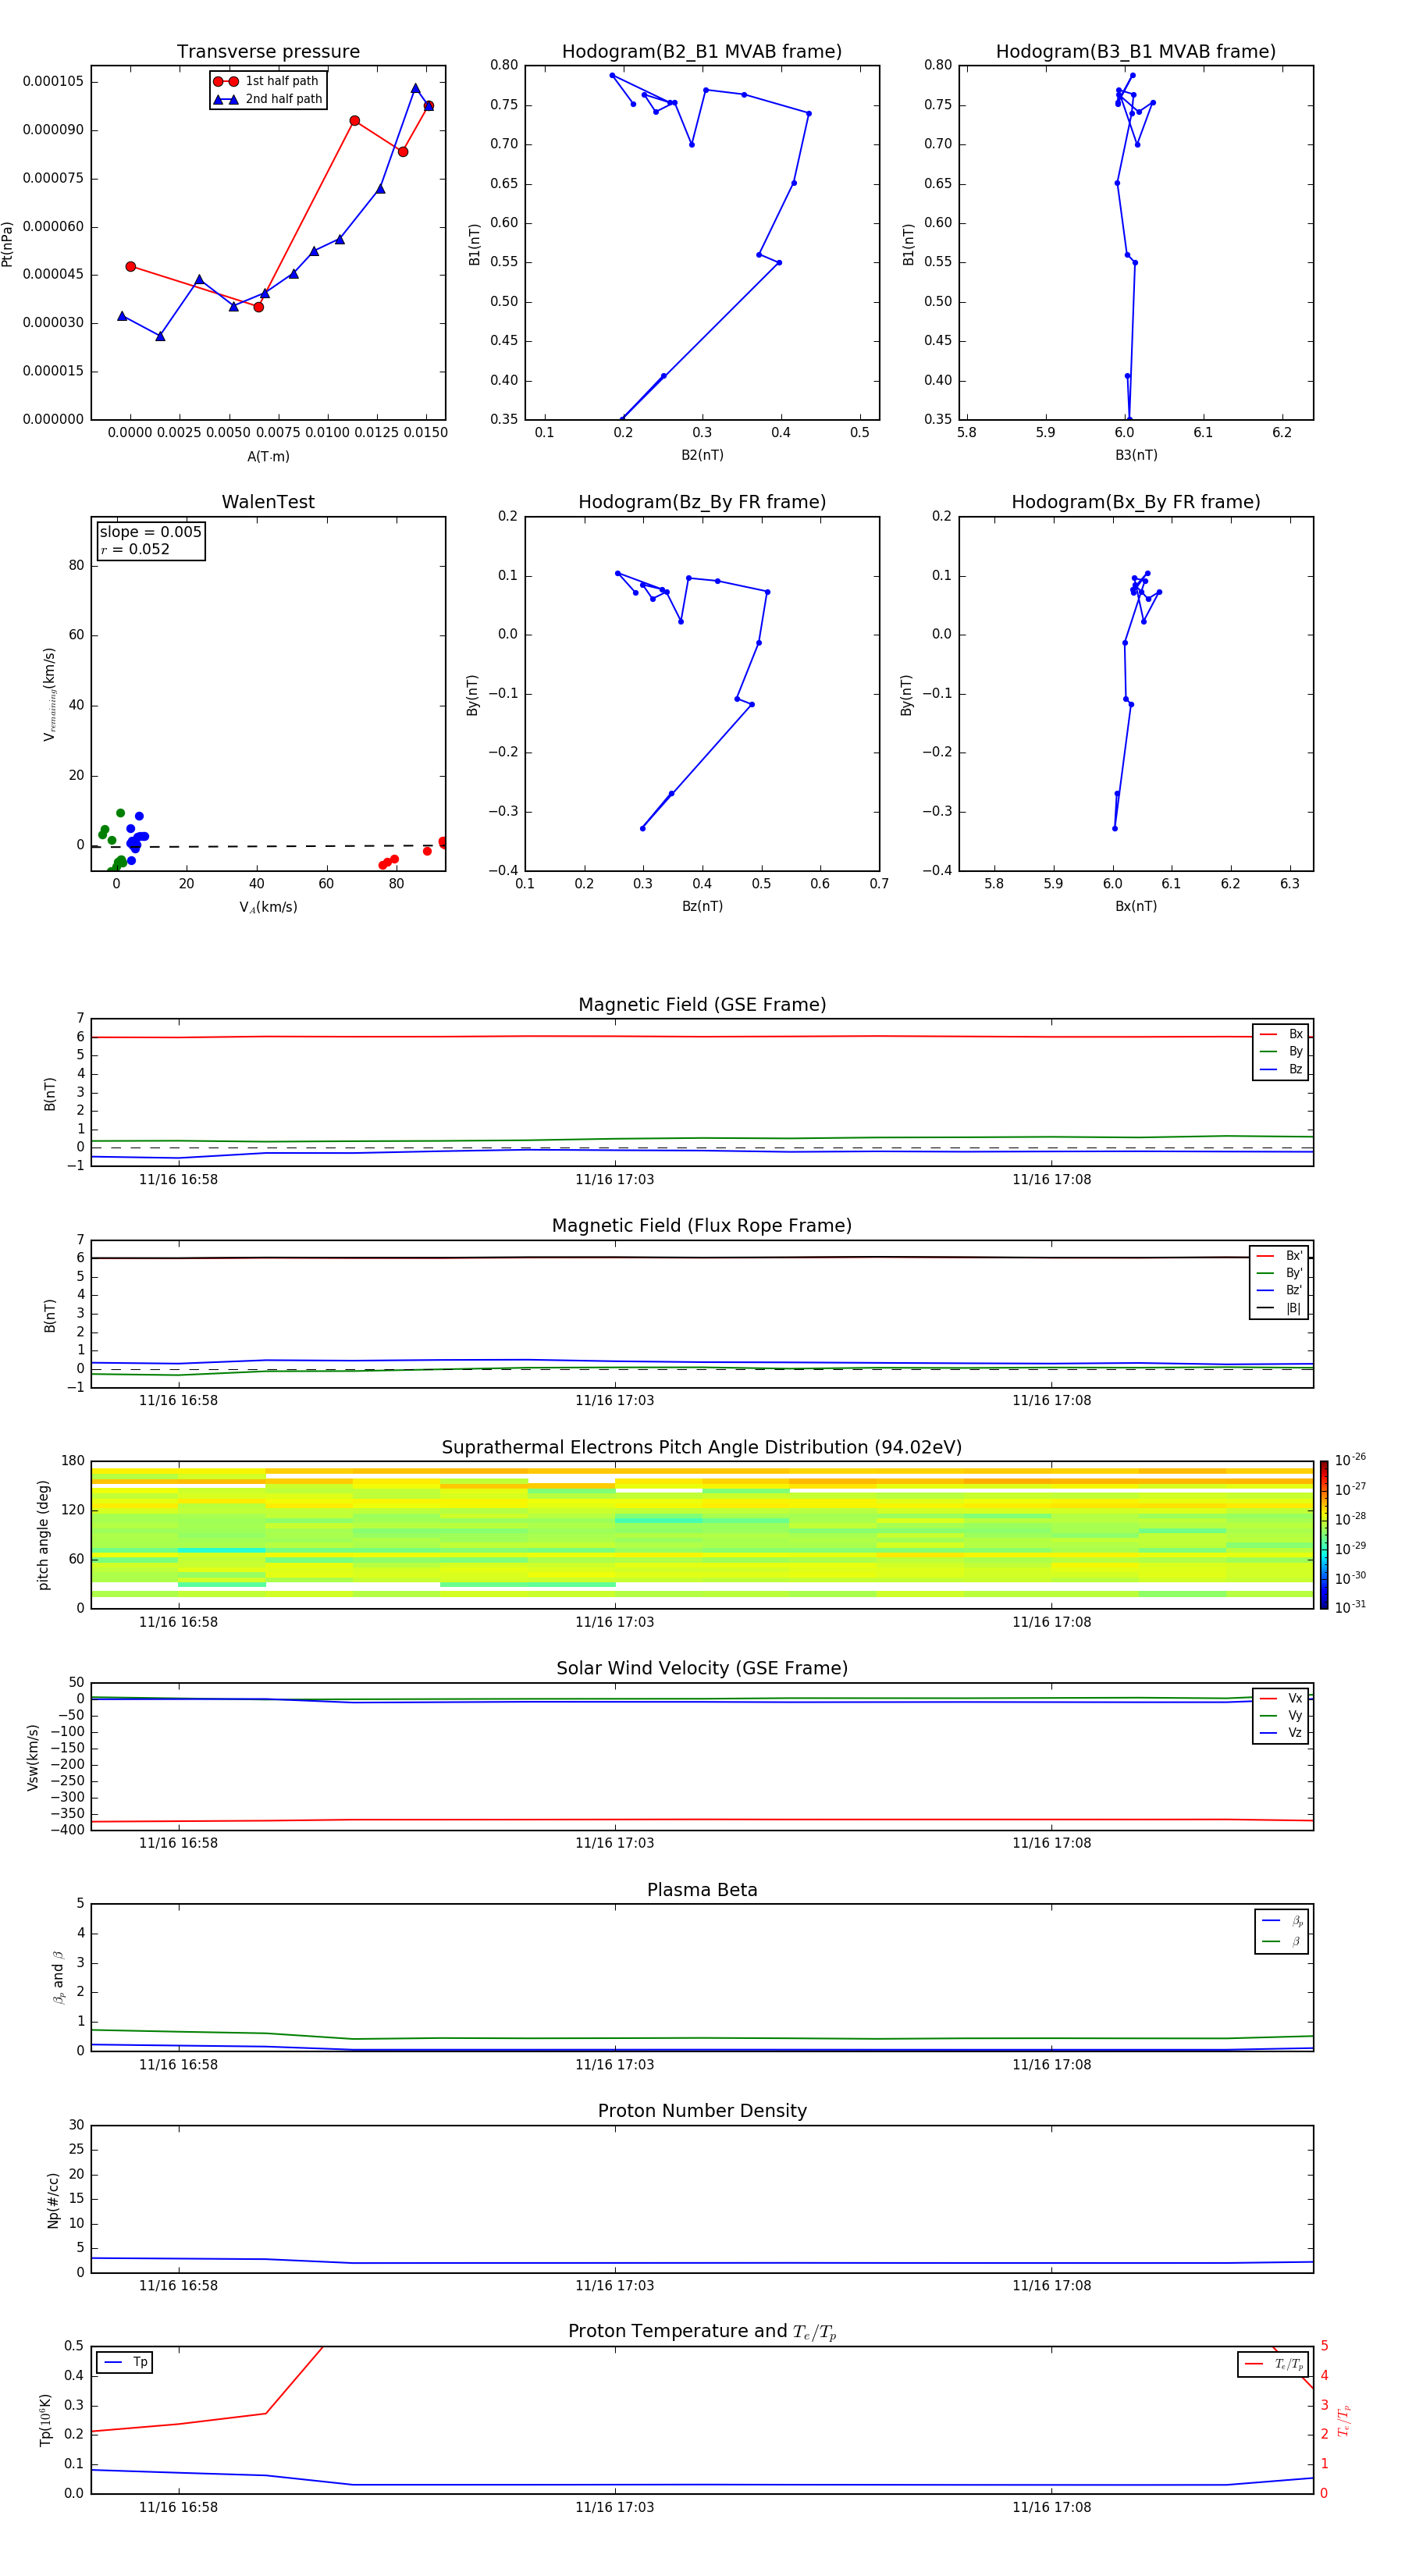Click the pitch angle color scale bar
The width and height of the screenshot is (1405, 2576).
click(1324, 1534)
